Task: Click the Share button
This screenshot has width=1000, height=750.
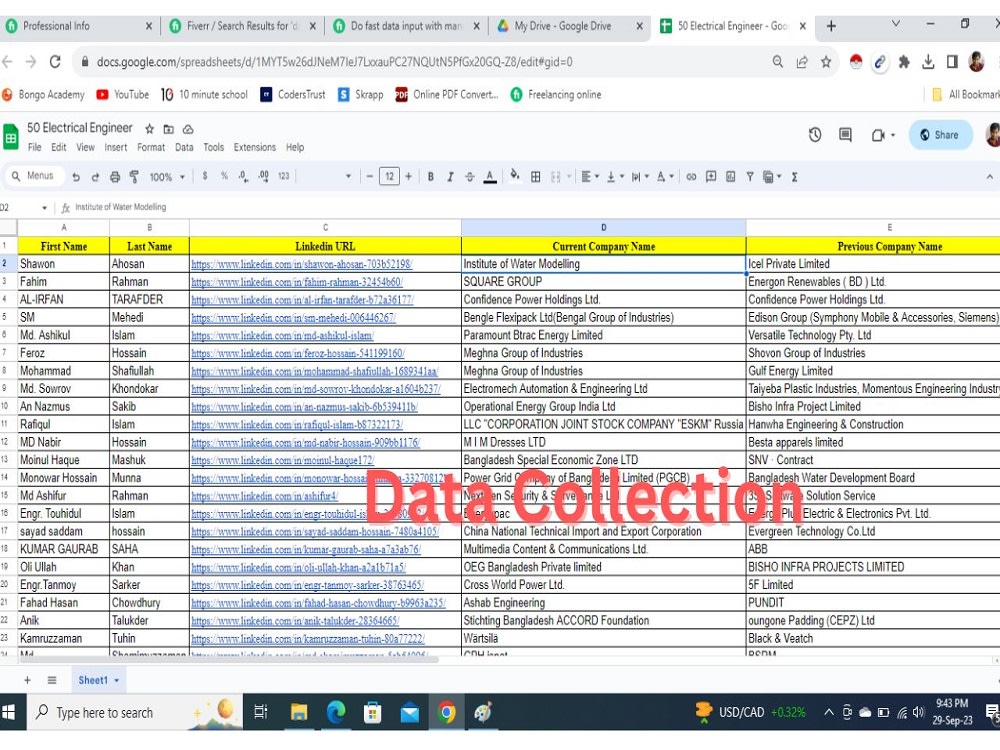Action: [940, 135]
